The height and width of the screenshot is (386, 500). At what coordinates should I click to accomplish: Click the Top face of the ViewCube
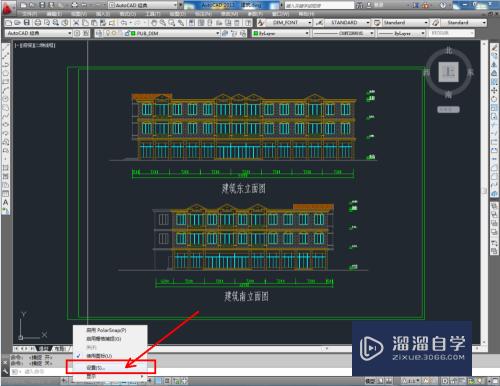[449, 72]
